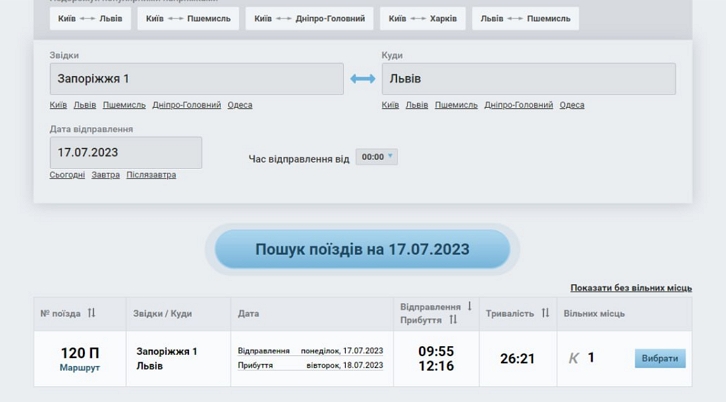Select popular route Київ — Дніпро-Головний
The width and height of the screenshot is (726, 402).
[x=309, y=19]
